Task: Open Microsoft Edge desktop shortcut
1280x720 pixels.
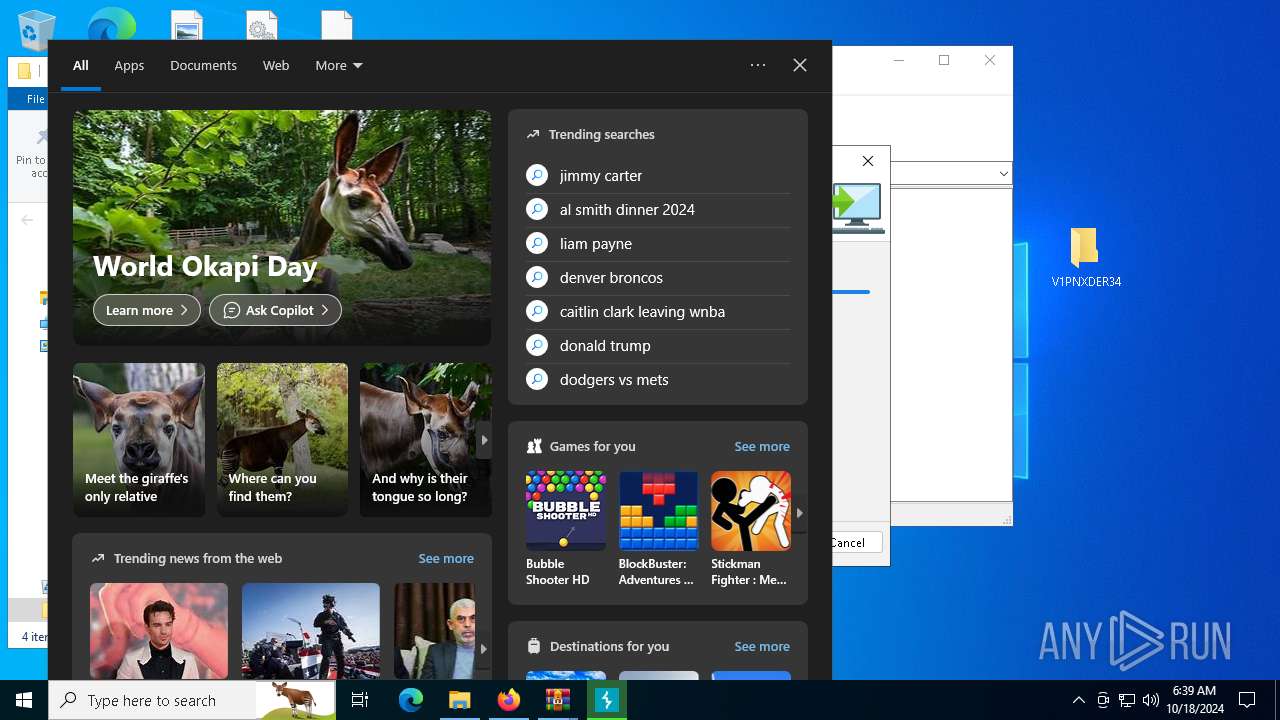Action: click(x=111, y=24)
